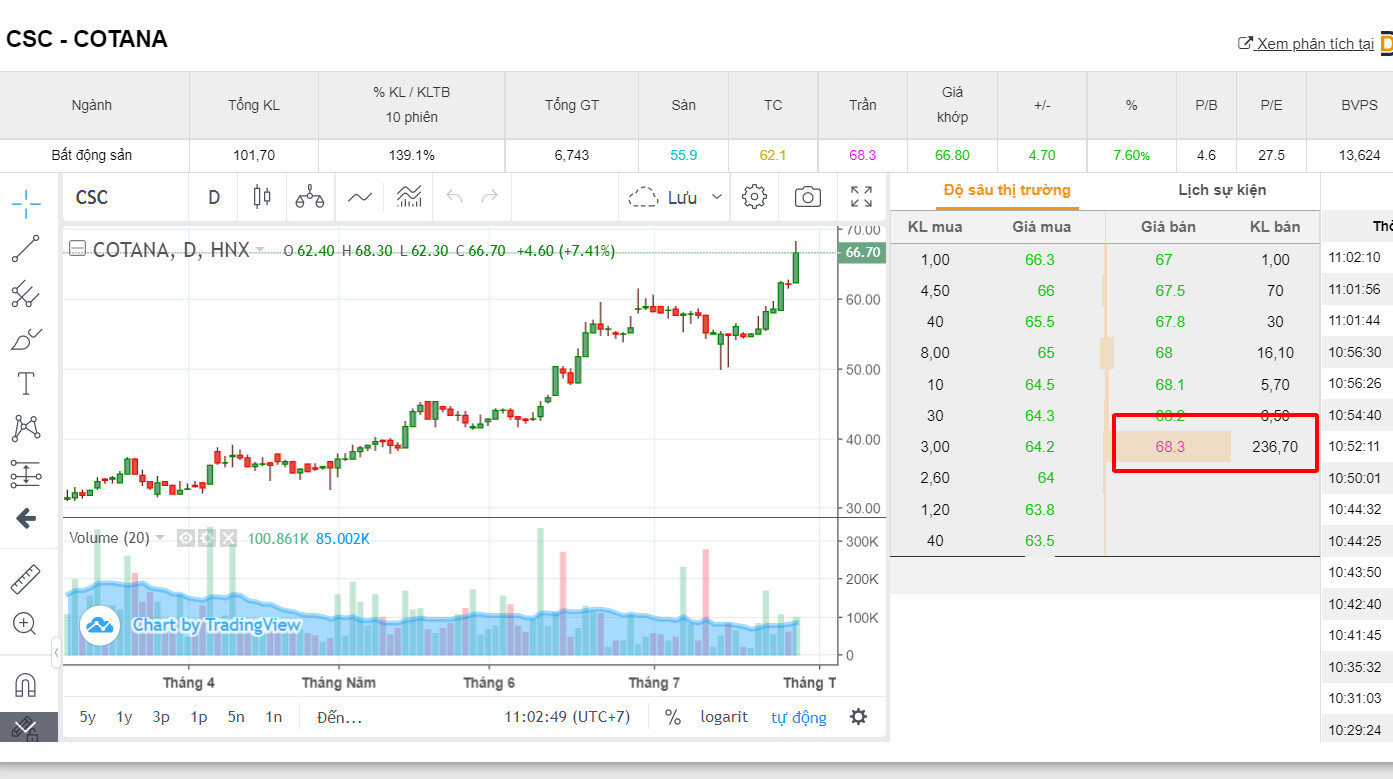Select the trend line drawing tool
The height and width of the screenshot is (779, 1393).
[26, 249]
